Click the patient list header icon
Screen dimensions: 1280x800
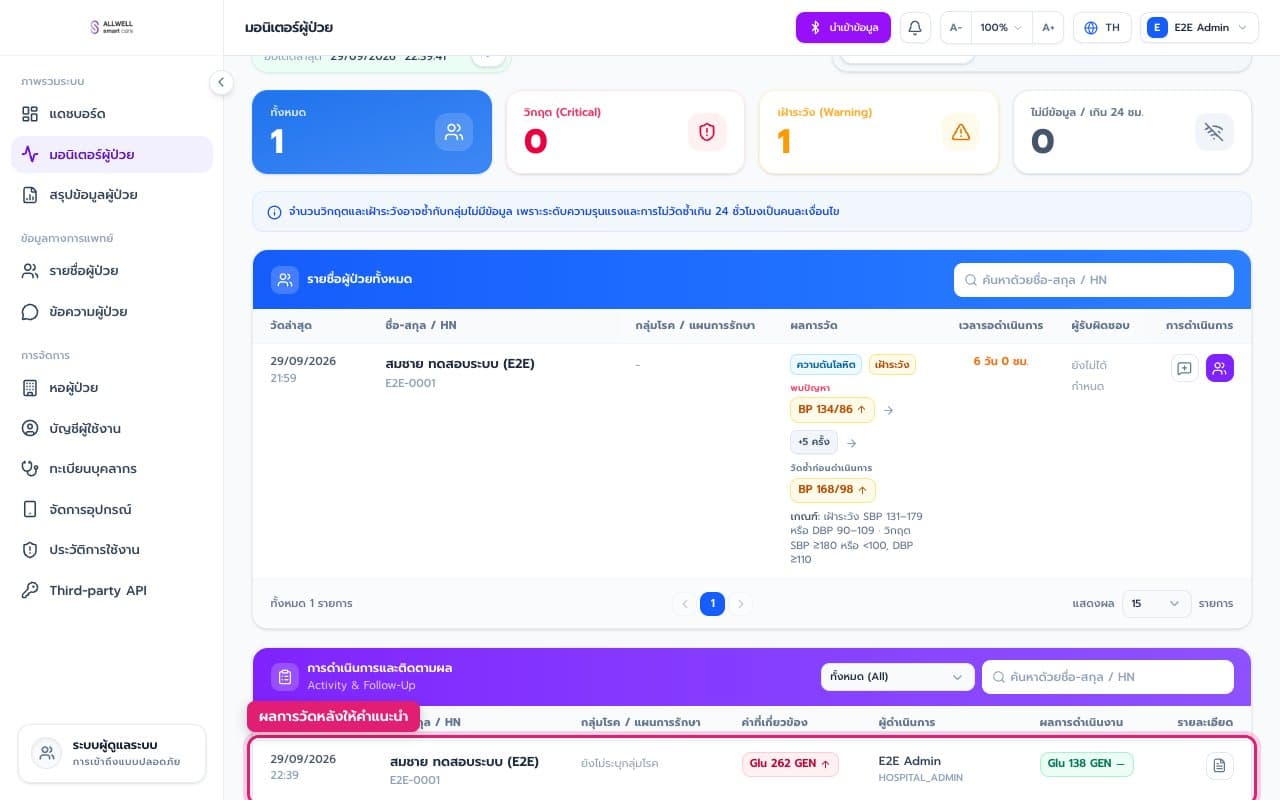coord(285,280)
